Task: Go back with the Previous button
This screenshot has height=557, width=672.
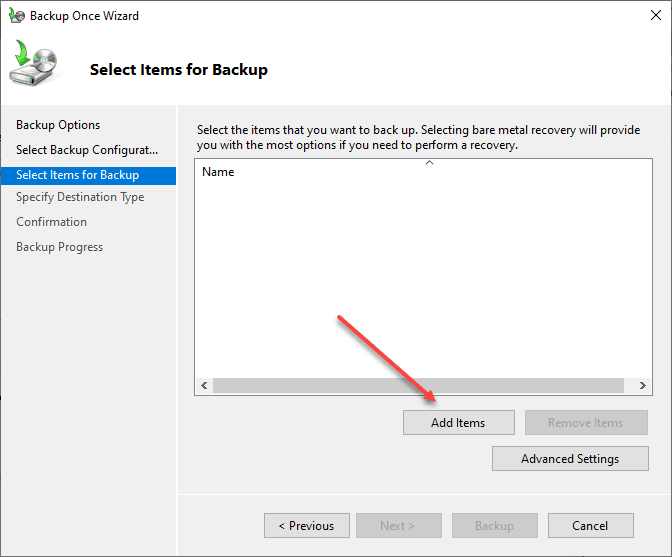Action: click(x=306, y=526)
